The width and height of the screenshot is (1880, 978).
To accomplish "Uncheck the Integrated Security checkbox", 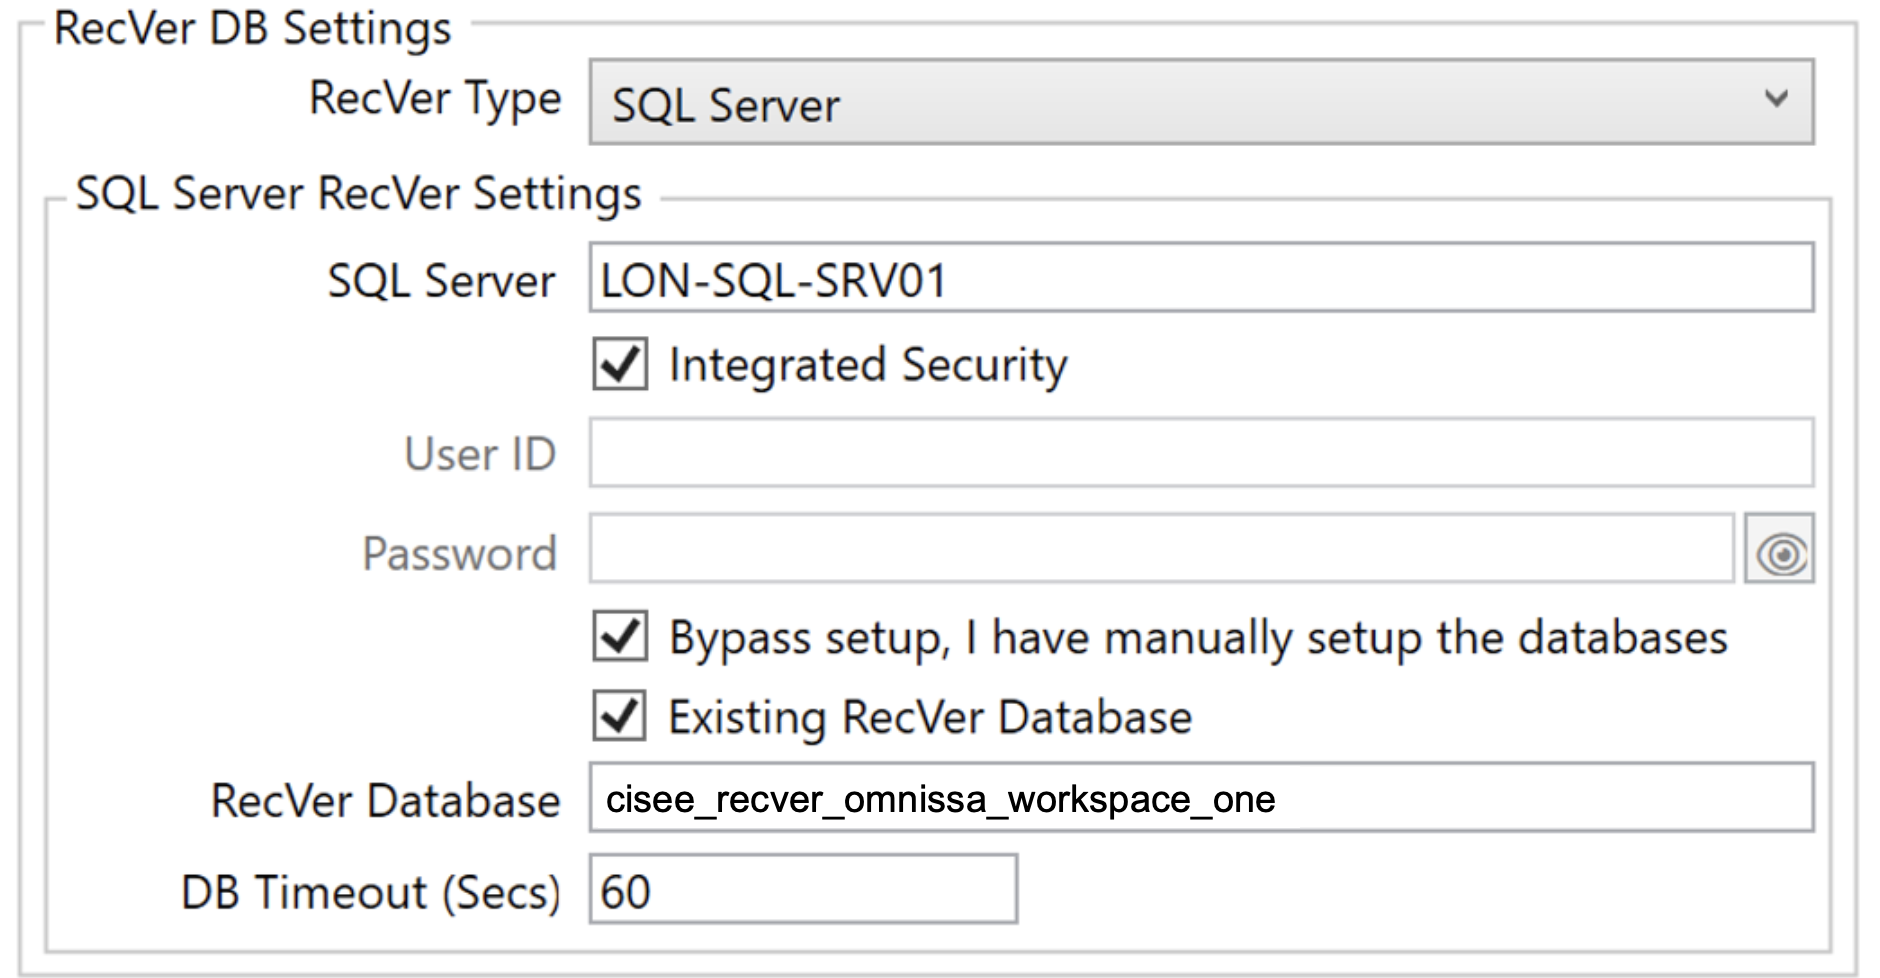I will (620, 364).
